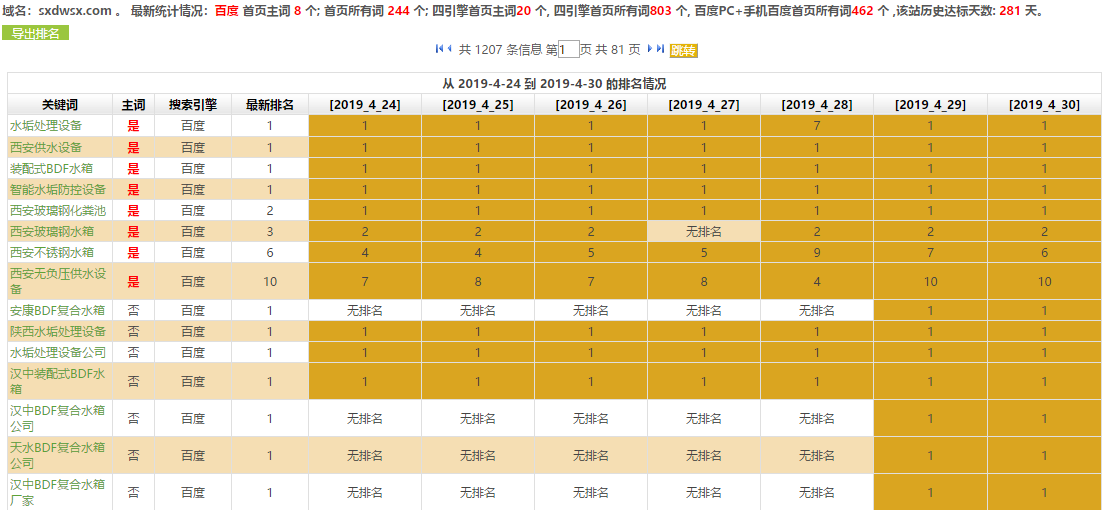Click the next page arrow
This screenshot has height=510, width=1105.
click(x=649, y=49)
